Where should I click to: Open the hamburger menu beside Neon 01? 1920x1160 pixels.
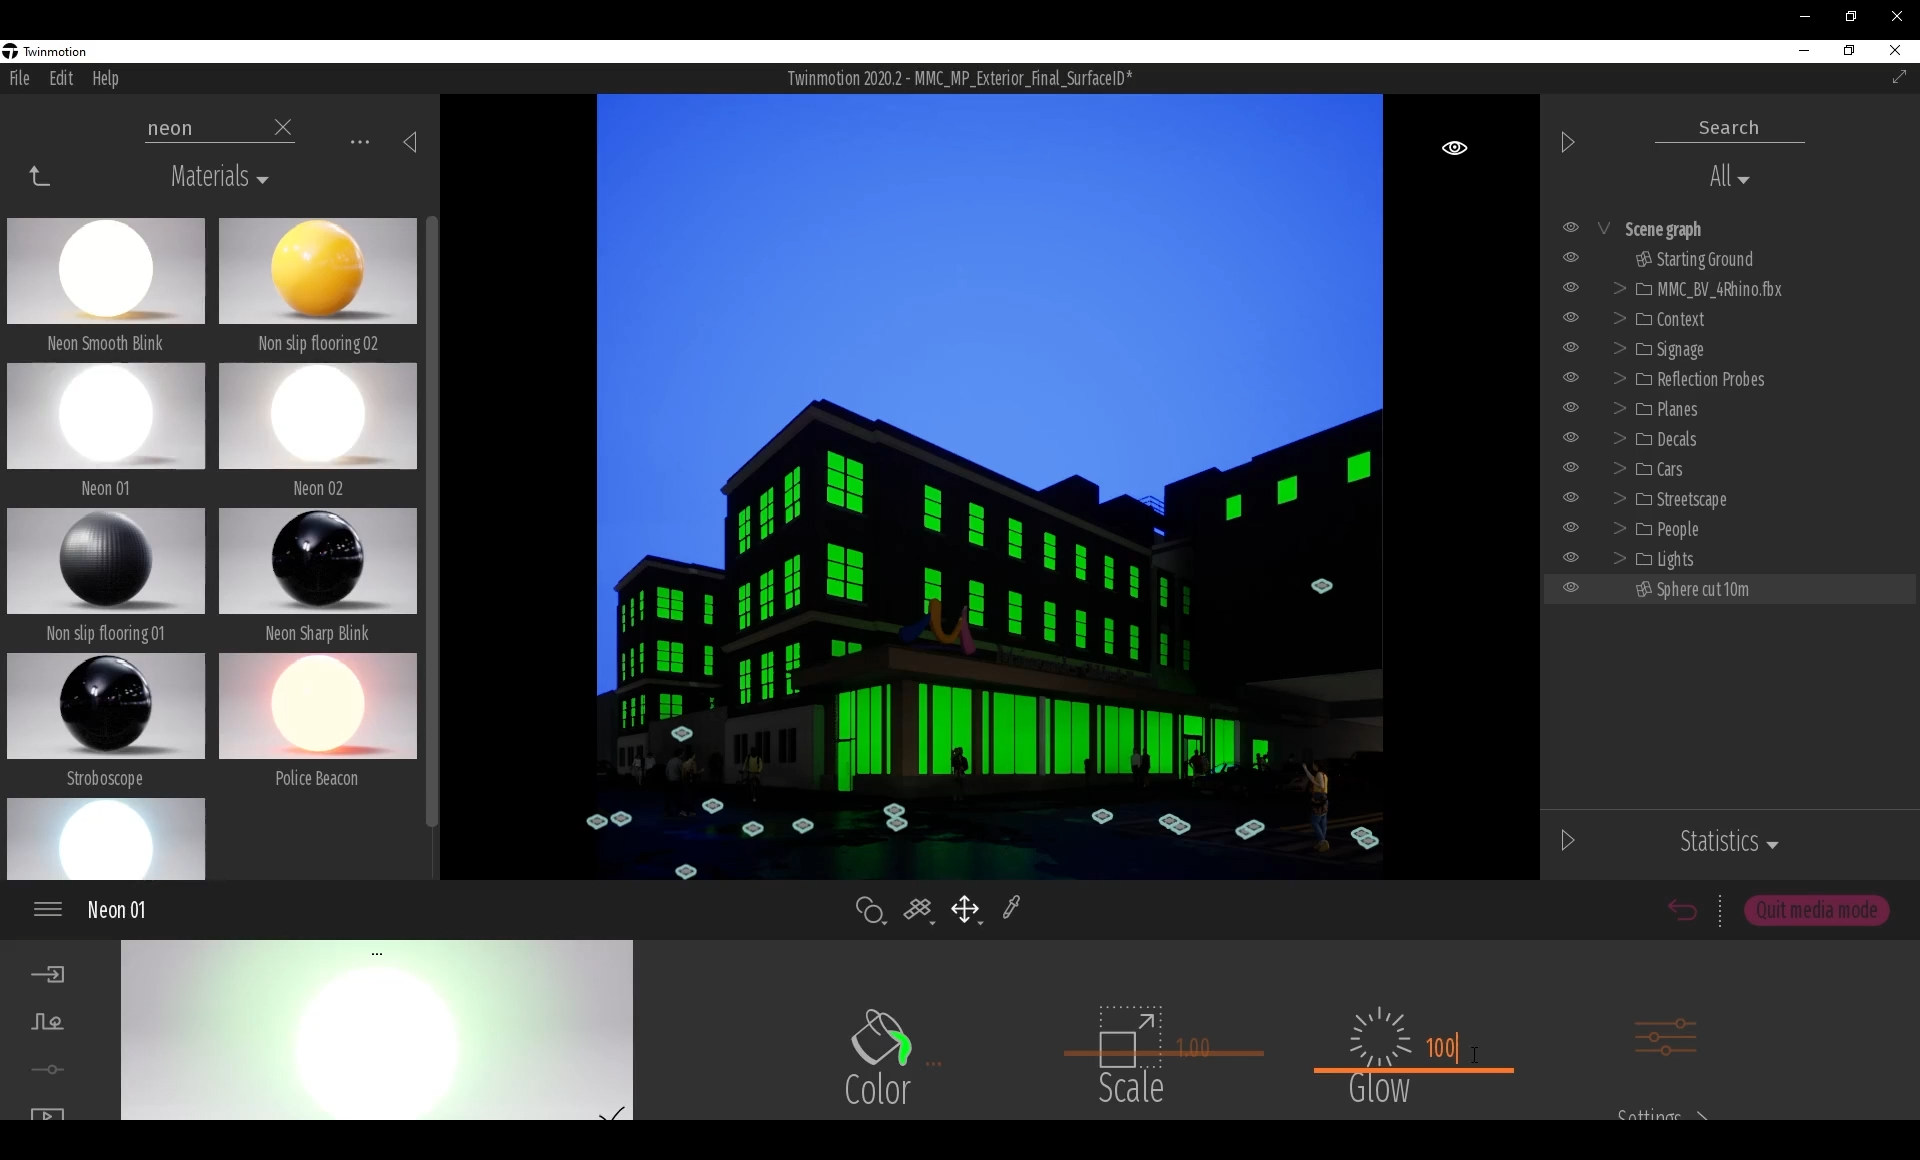(48, 909)
